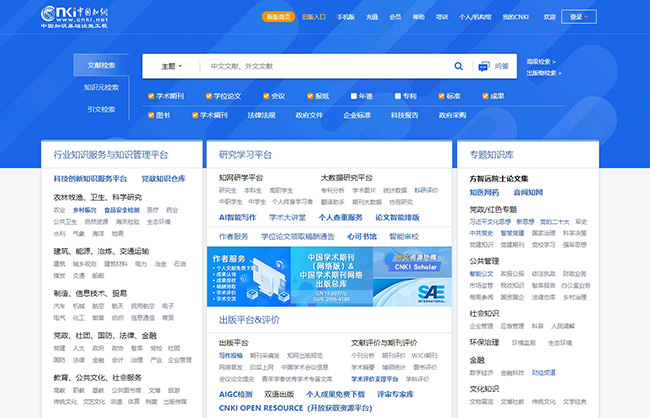Open 学术评价支撑平台 link
The height and width of the screenshot is (418, 650).
coord(375,379)
